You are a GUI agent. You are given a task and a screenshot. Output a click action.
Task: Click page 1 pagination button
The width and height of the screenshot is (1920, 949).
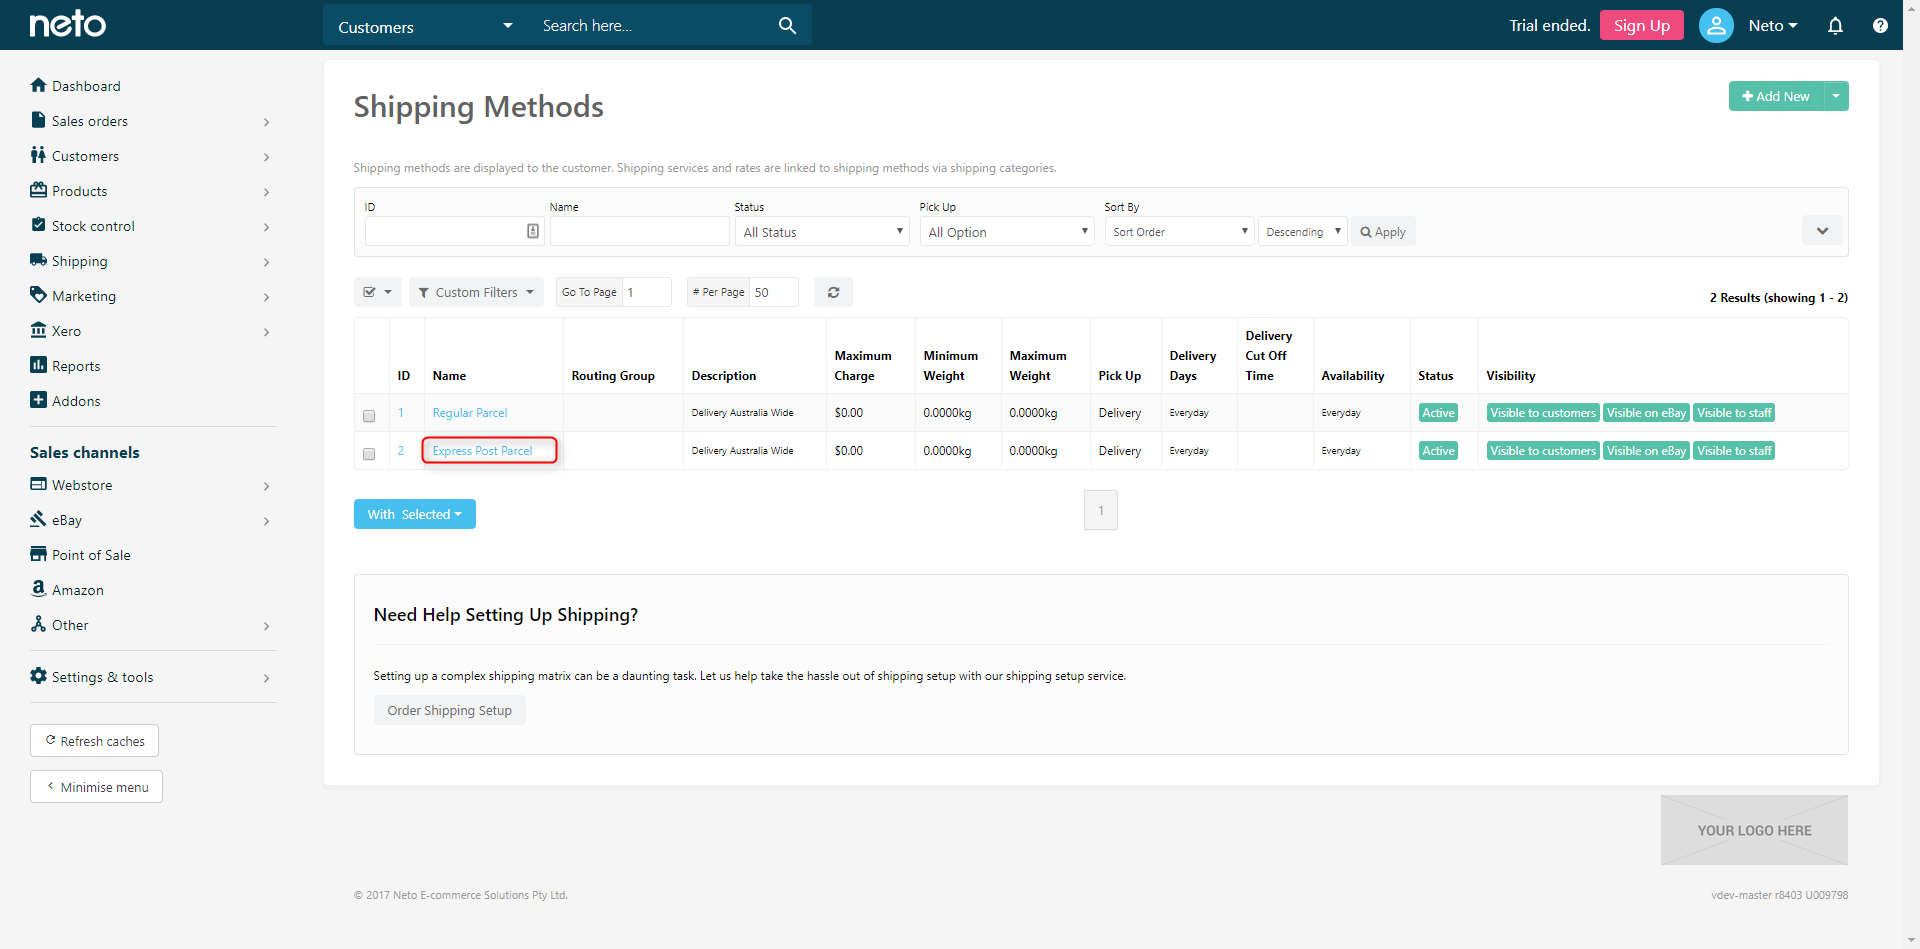pos(1101,510)
